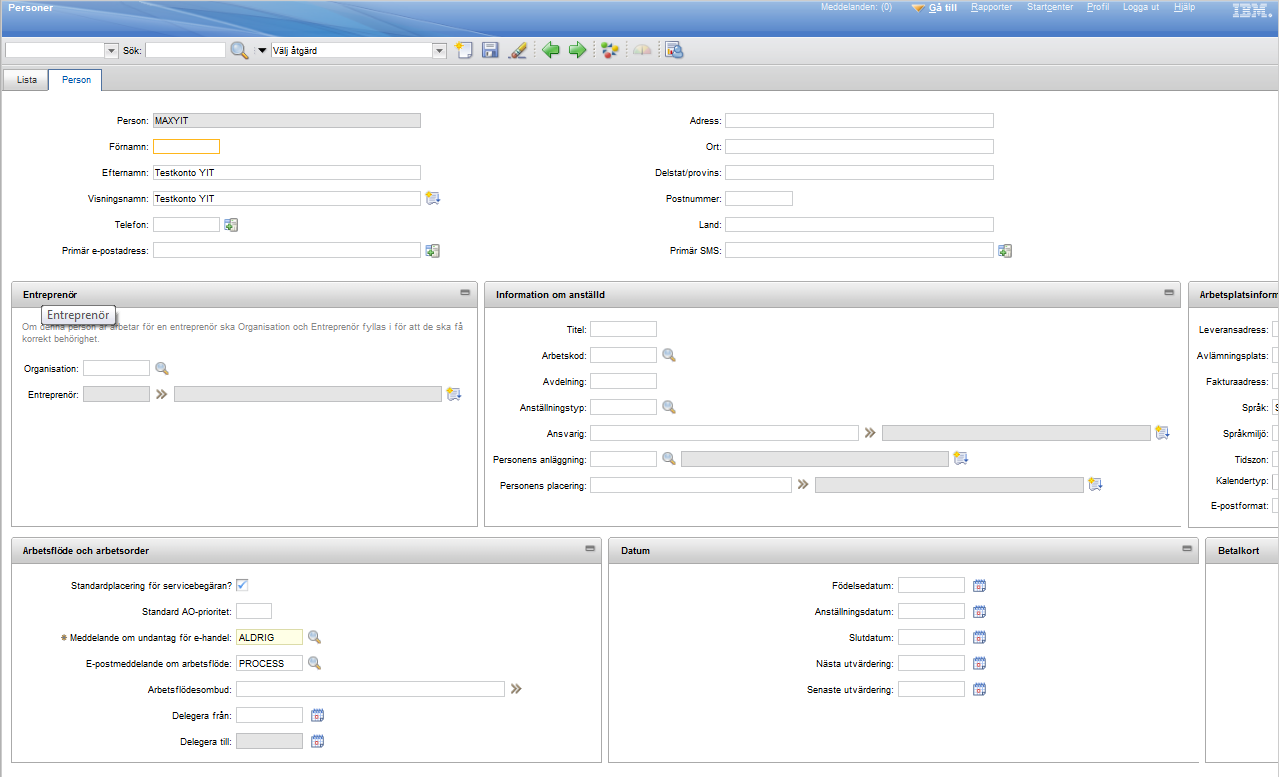Click the PROCESS value field
This screenshot has width=1279, height=777.
point(269,663)
